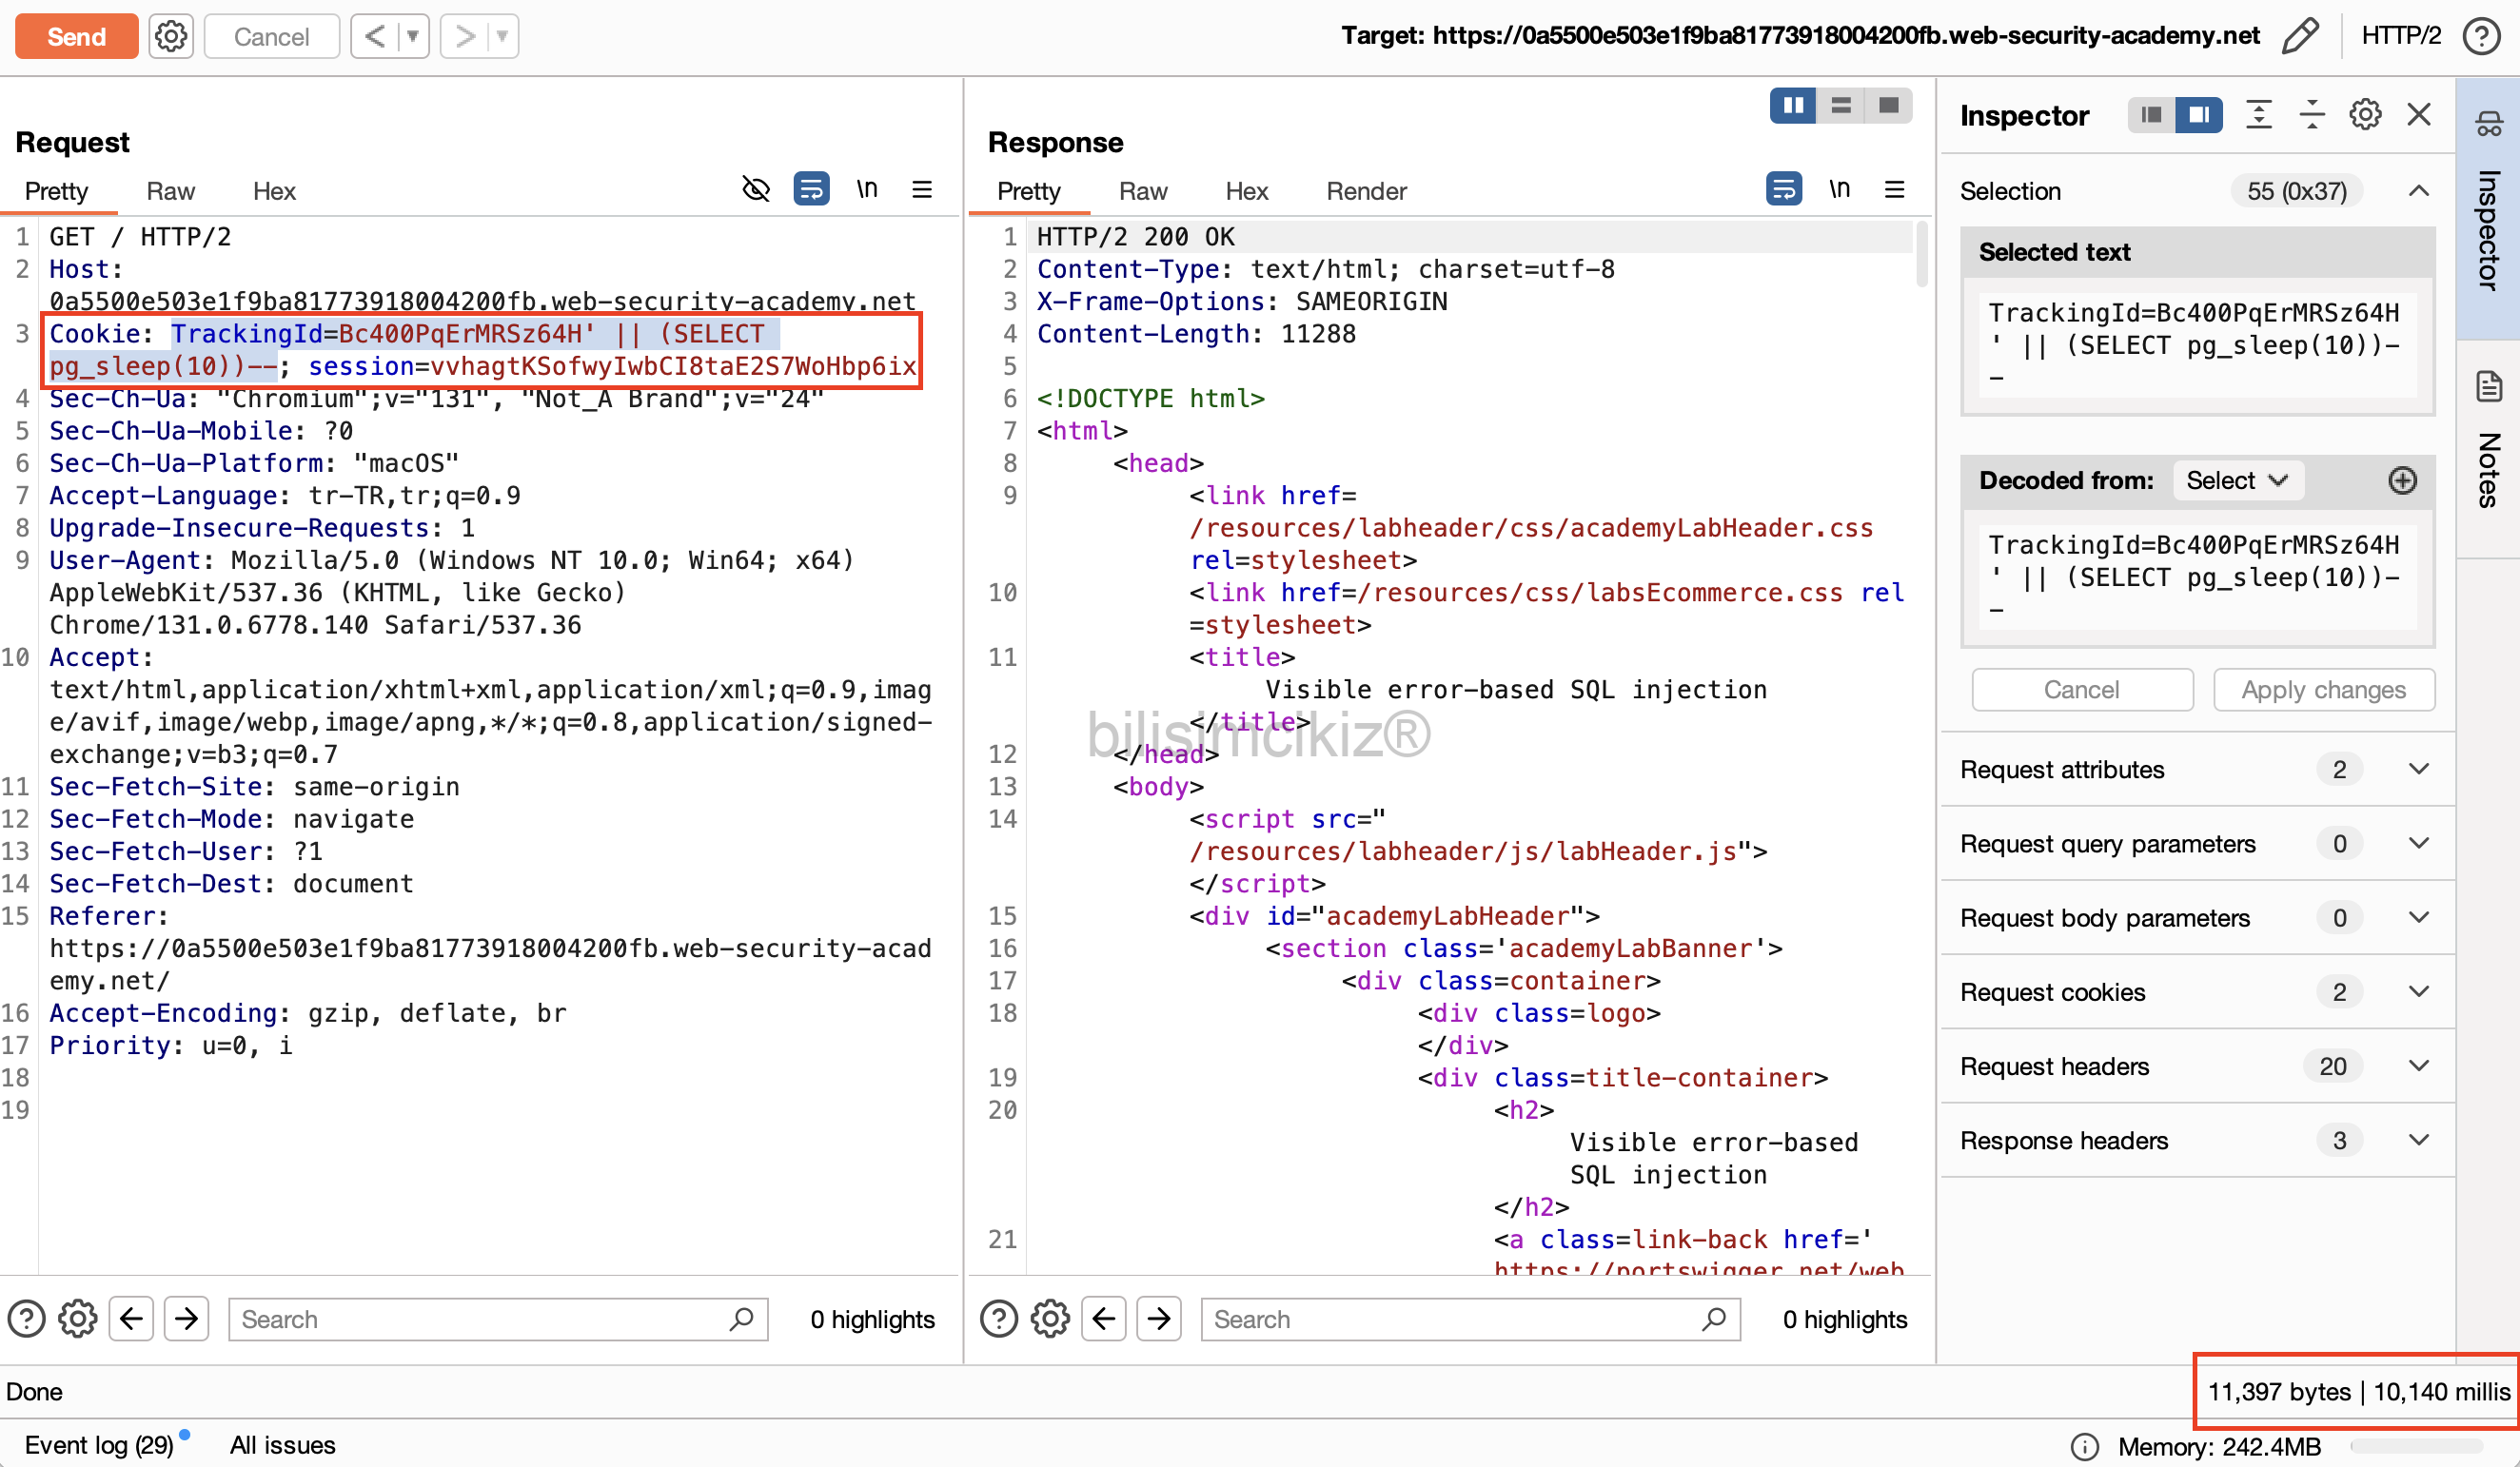Click Apply changes in Inspector
This screenshot has width=2520, height=1467.
point(2323,690)
